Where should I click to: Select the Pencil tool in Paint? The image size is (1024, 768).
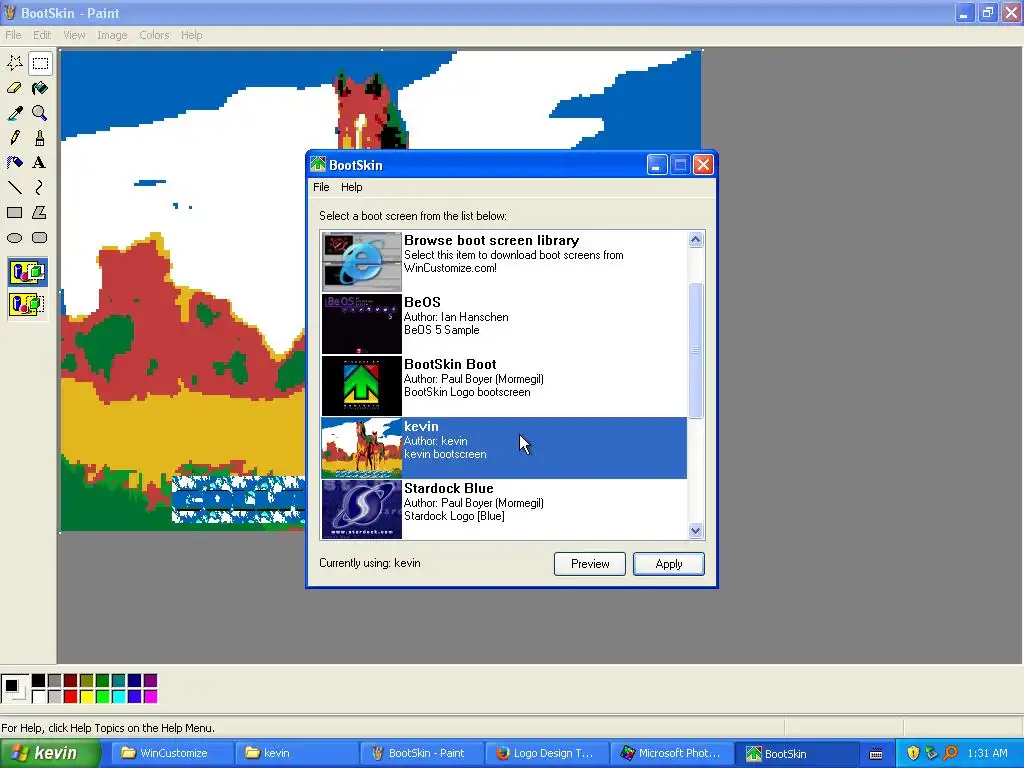tap(14, 138)
